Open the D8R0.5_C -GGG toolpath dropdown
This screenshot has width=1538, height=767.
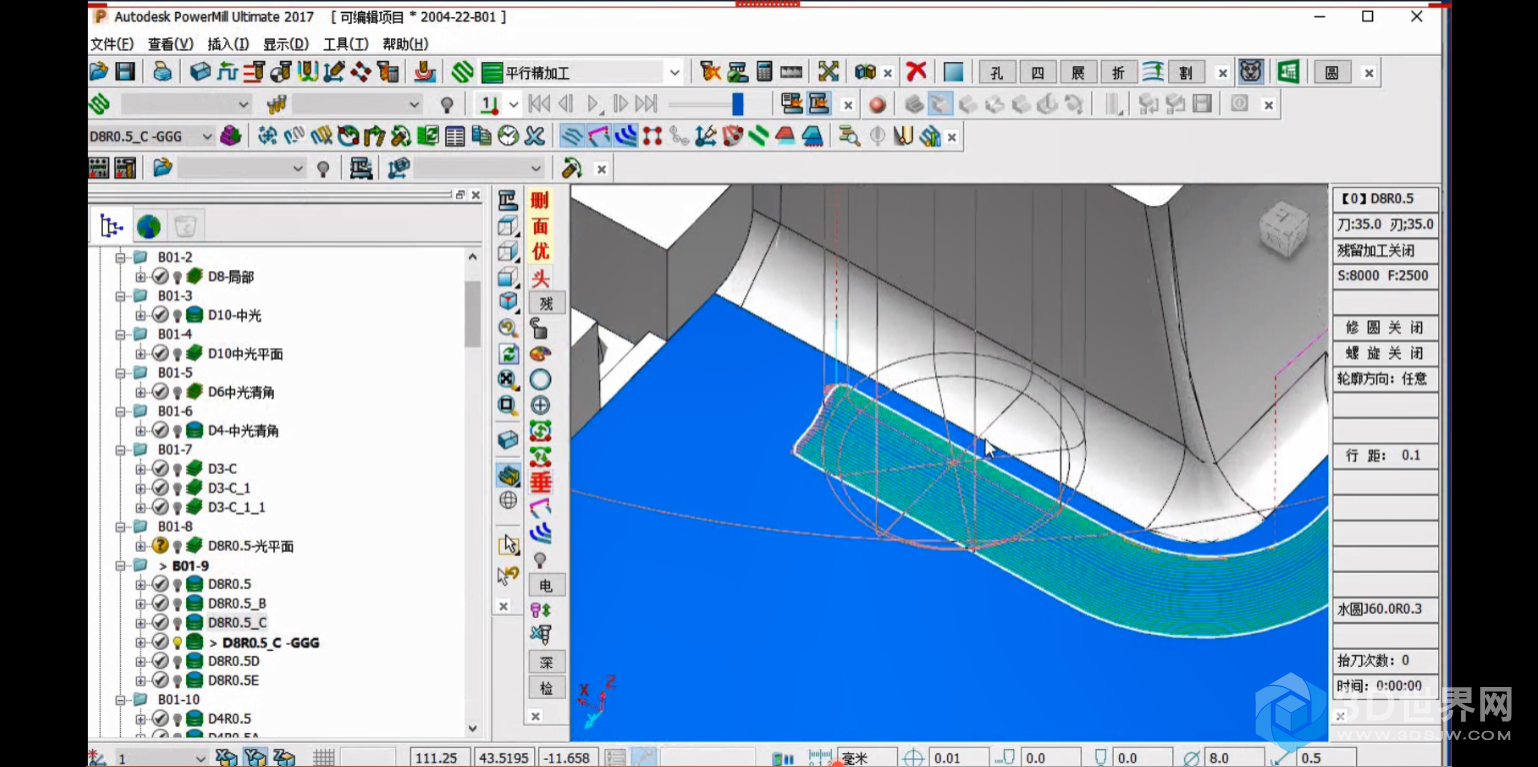pyautogui.click(x=207, y=136)
